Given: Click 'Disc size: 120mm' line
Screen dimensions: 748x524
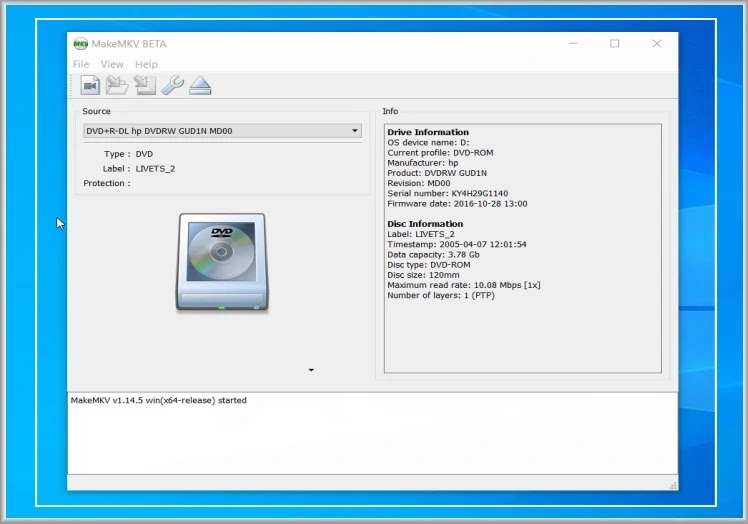Looking at the screenshot, I should [424, 275].
